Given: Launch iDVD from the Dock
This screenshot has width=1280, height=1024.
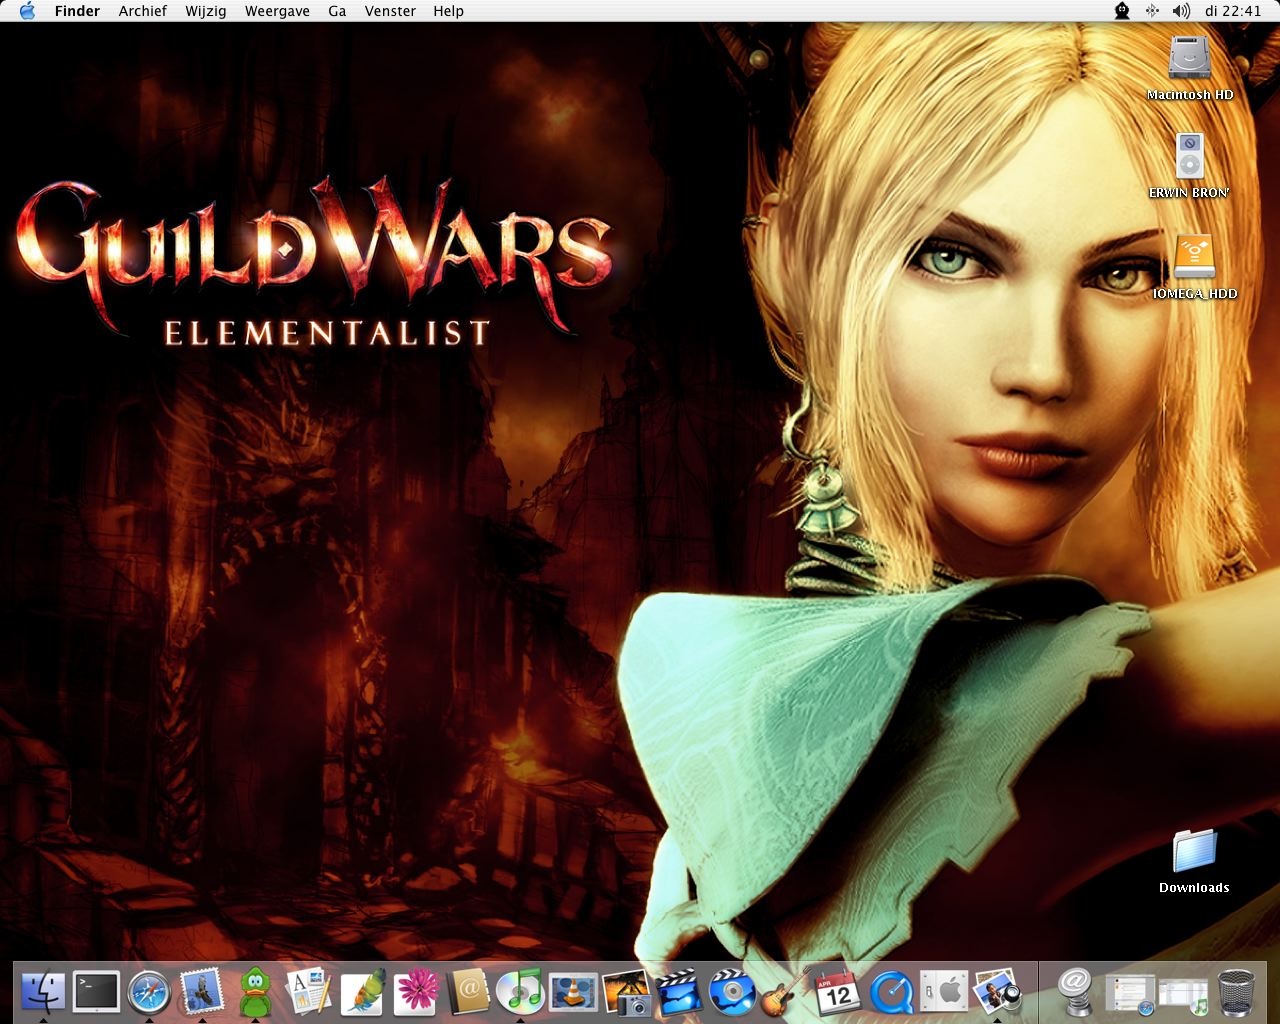Looking at the screenshot, I should pyautogui.click(x=732, y=992).
